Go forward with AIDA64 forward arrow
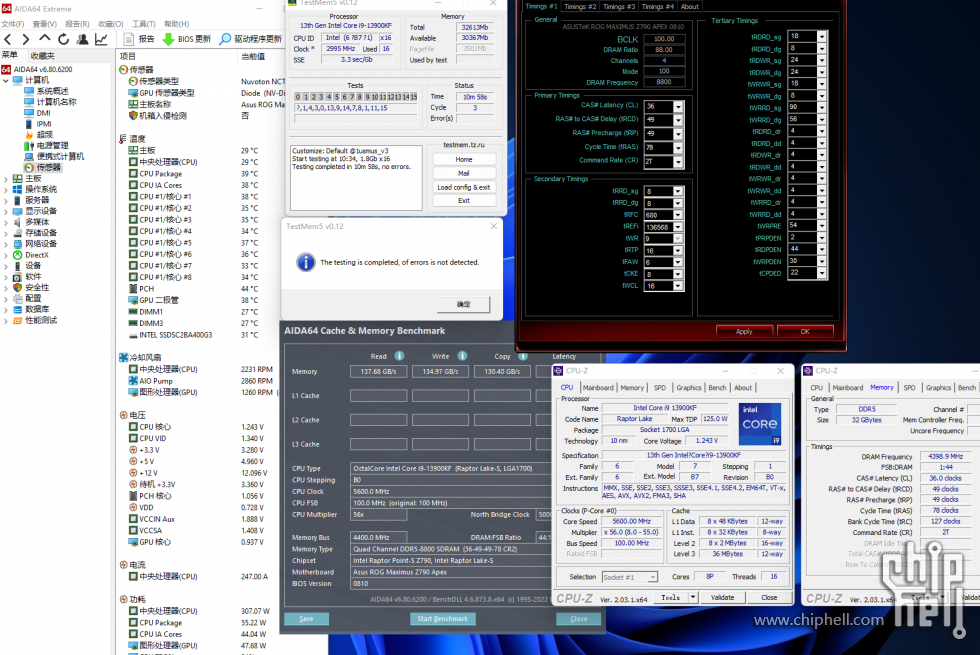The image size is (980, 655). tap(26, 39)
